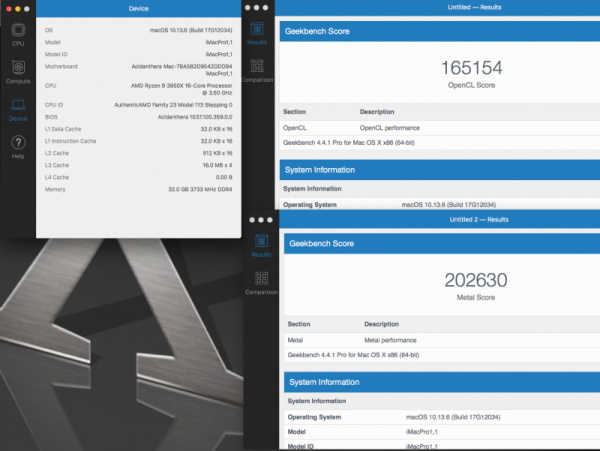
Task: Click System Information header in Untitled 2 Results
Action: (442, 382)
